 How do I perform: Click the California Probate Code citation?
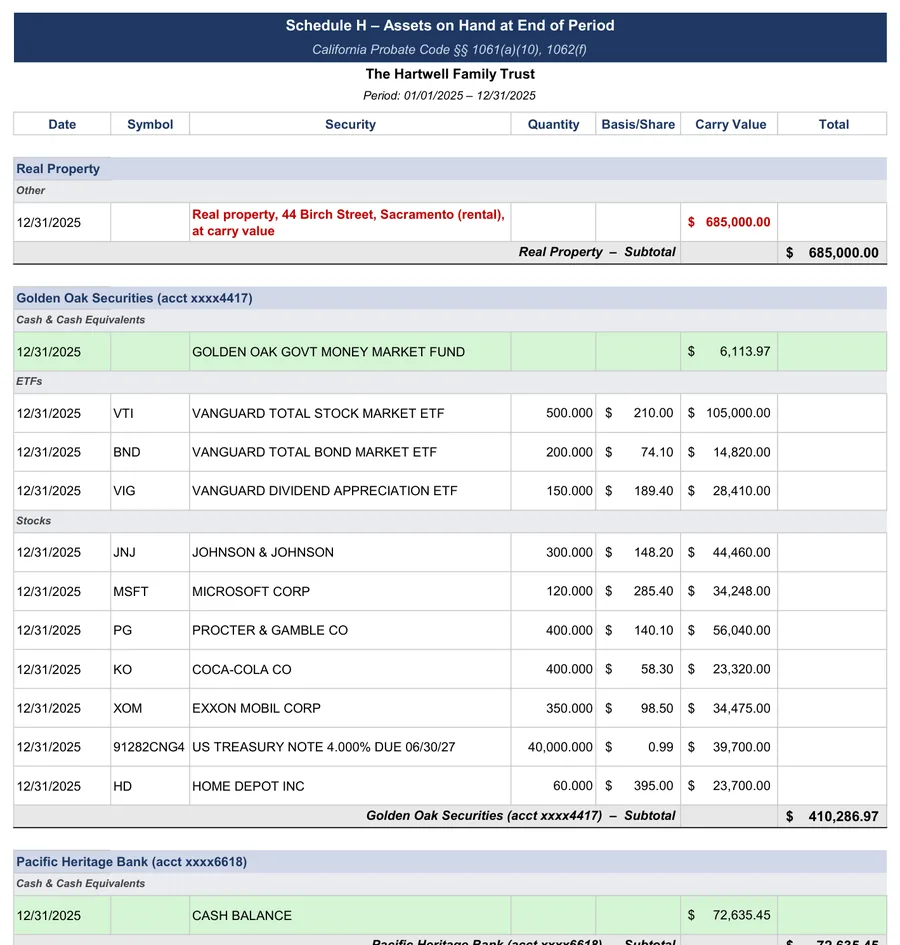click(449, 49)
